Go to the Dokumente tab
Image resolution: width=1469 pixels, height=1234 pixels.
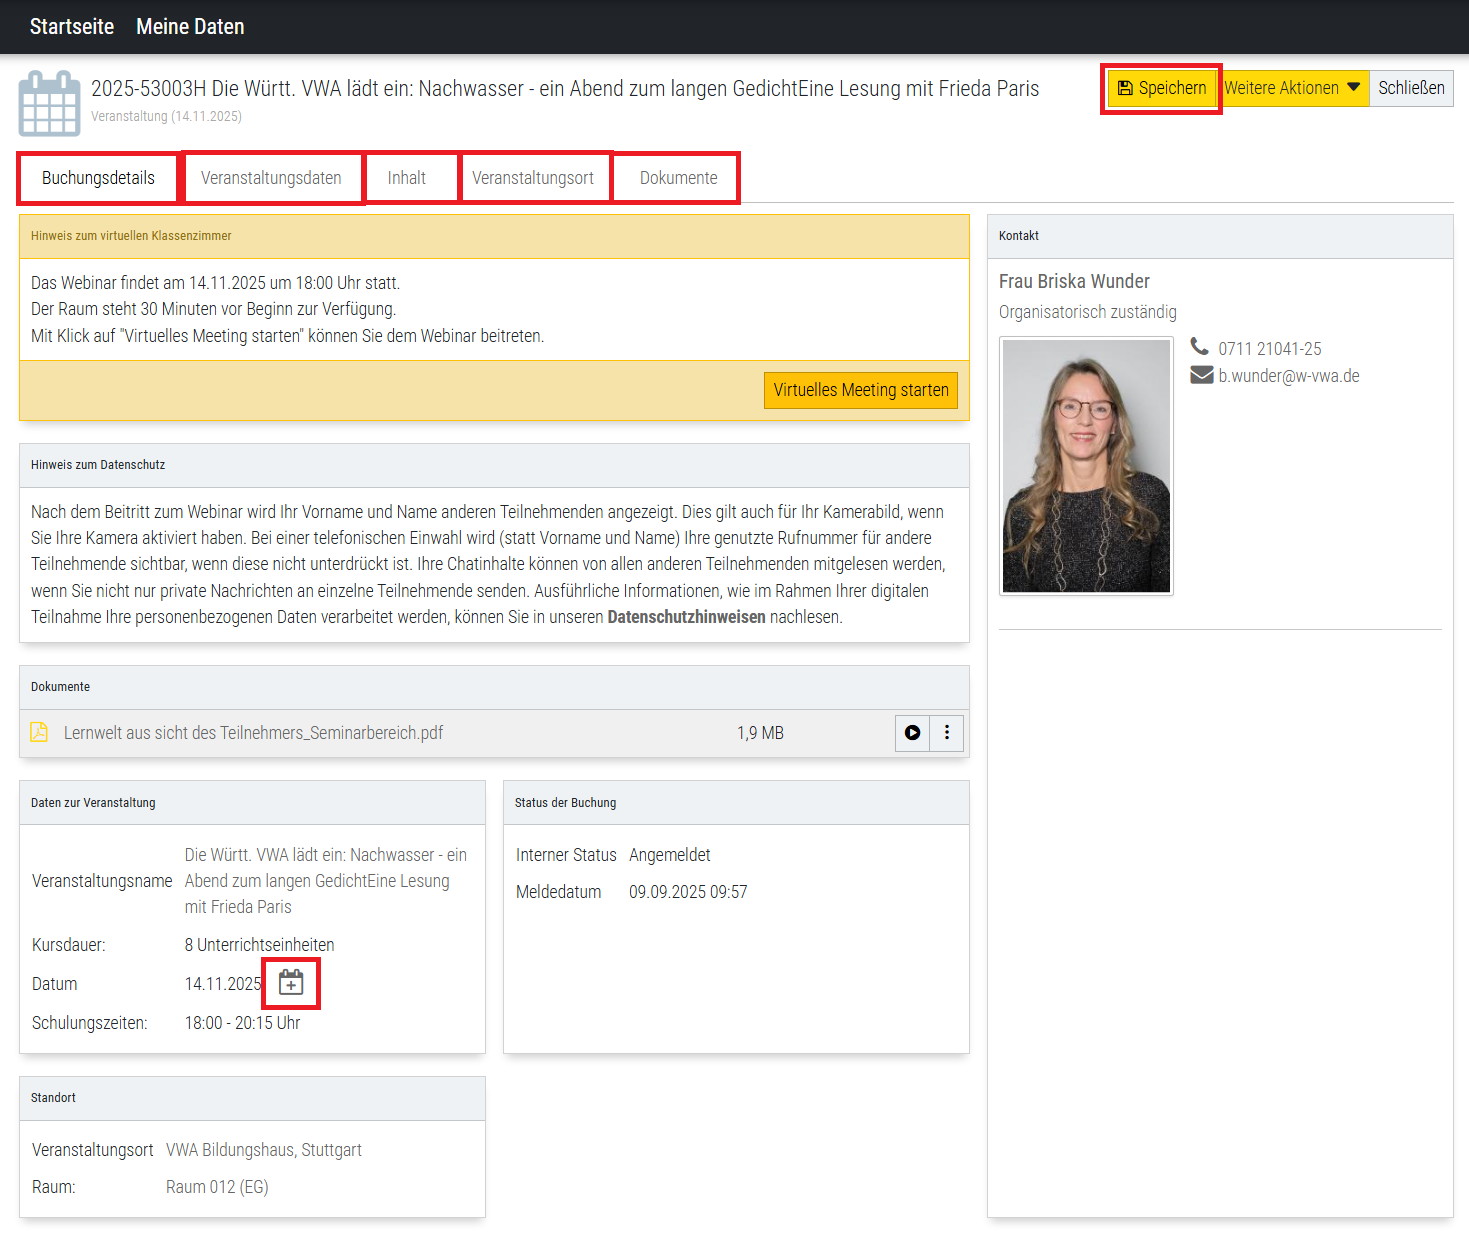678,178
